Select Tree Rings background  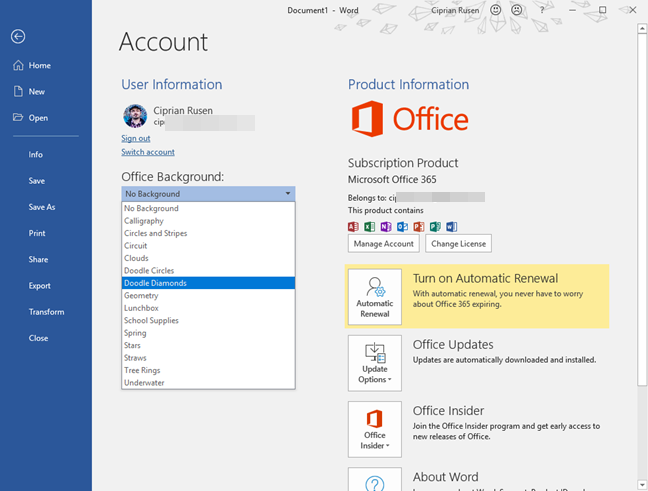point(208,370)
